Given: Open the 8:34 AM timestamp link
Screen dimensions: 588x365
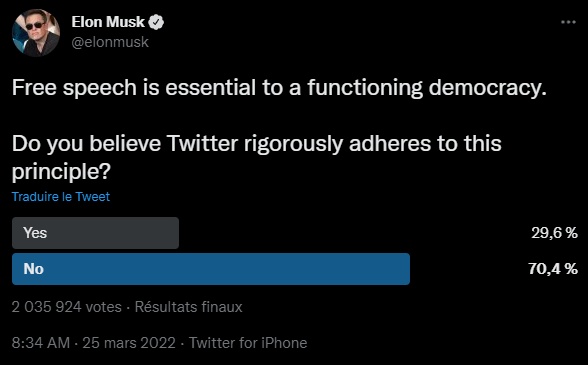Looking at the screenshot, I should tap(41, 343).
